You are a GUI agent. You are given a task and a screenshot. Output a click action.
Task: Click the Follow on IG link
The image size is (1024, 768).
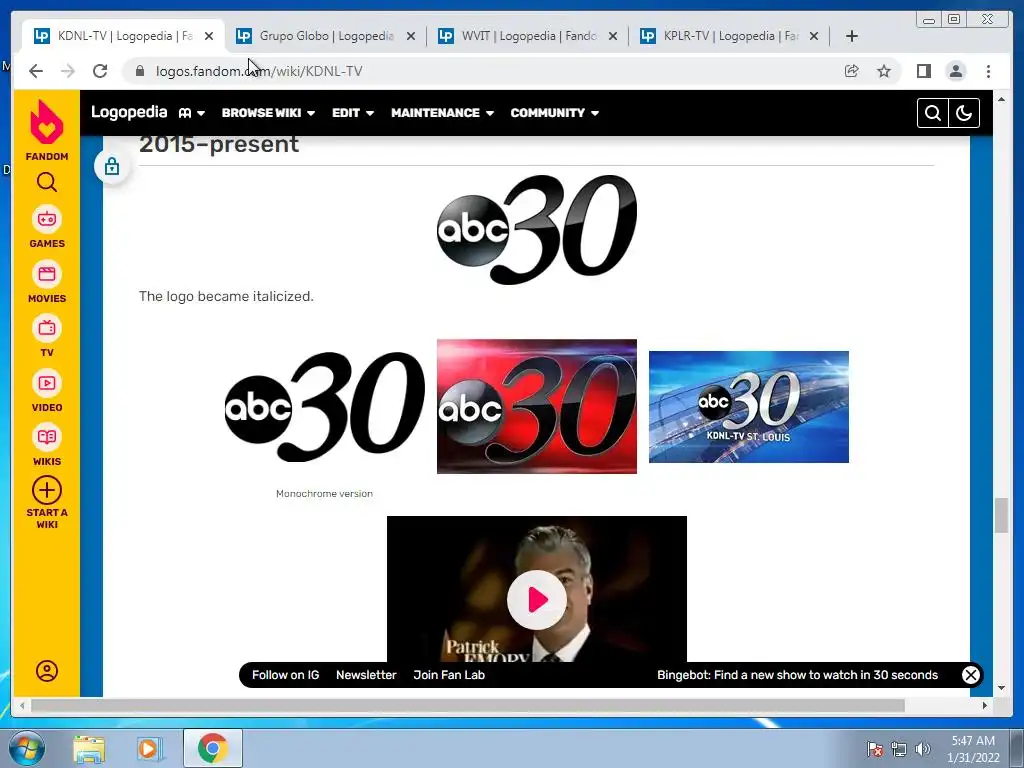[x=285, y=675]
